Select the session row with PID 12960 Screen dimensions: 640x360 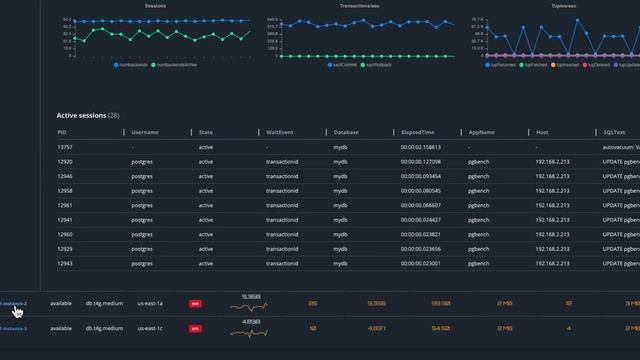tap(348, 235)
